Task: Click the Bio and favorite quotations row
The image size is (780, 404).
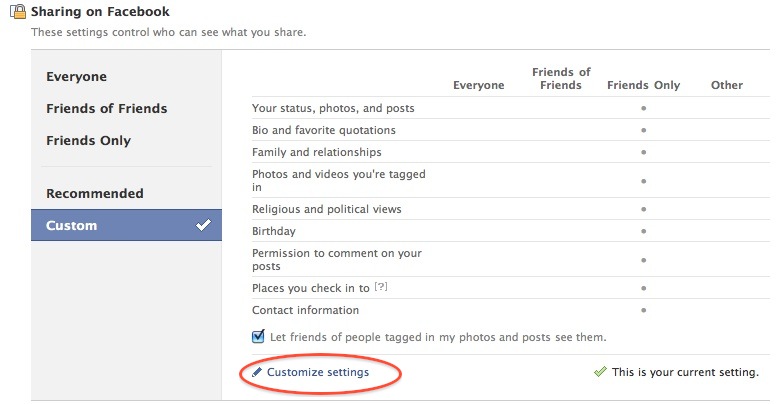Action: [x=511, y=130]
